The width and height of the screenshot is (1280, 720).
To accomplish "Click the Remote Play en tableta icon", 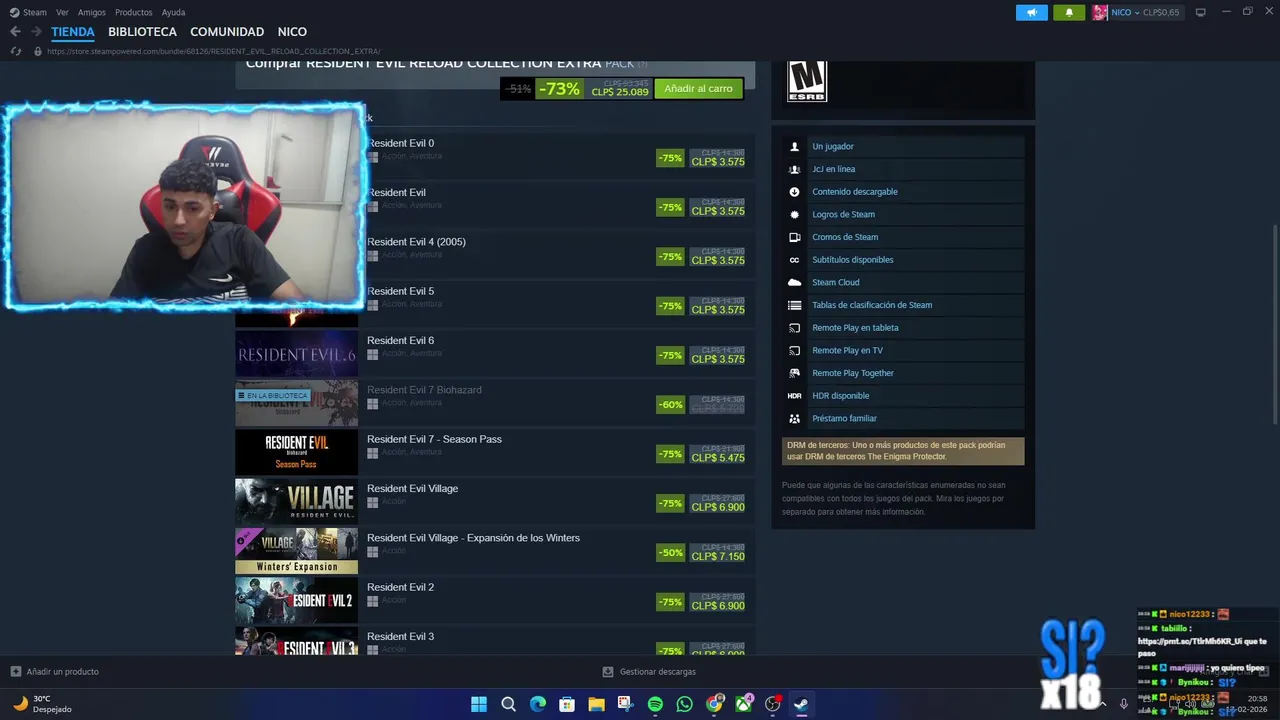I will 795,328.
